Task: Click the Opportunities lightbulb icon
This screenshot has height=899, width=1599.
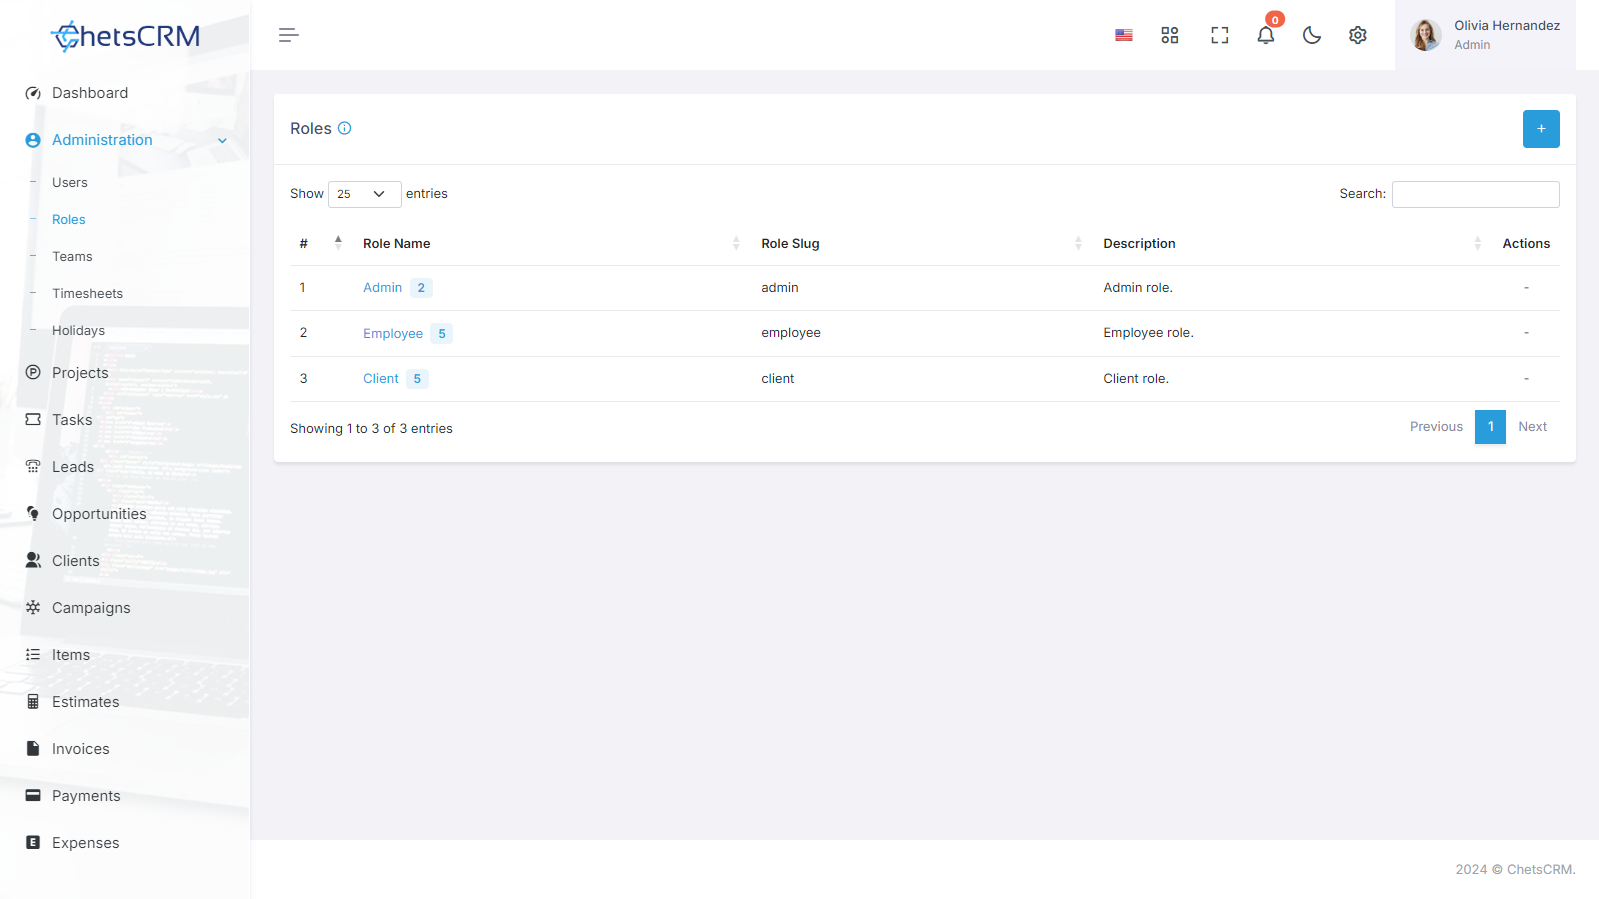Action: pos(33,513)
